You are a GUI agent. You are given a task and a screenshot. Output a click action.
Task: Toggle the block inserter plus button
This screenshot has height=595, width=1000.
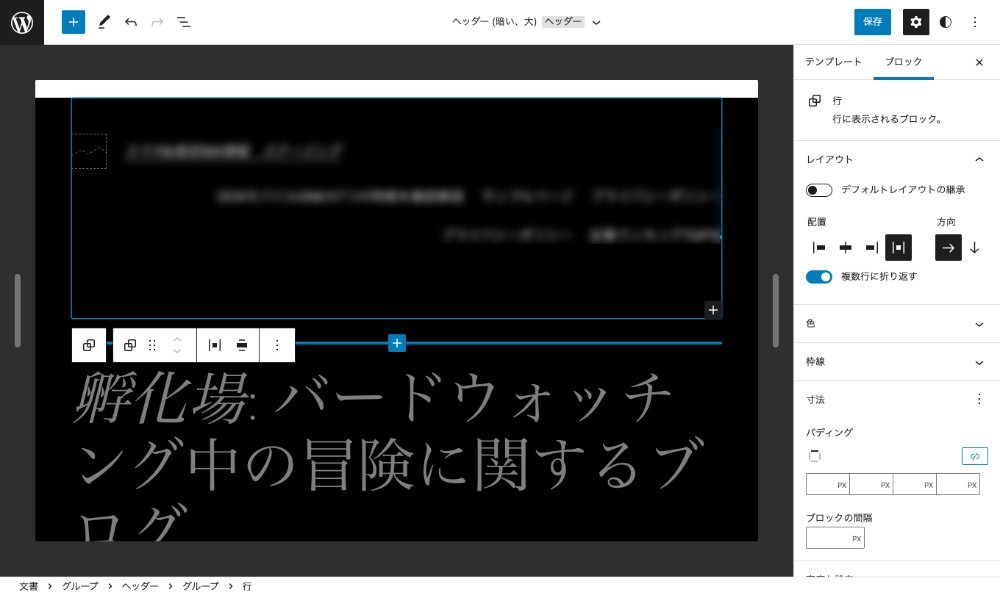point(73,22)
